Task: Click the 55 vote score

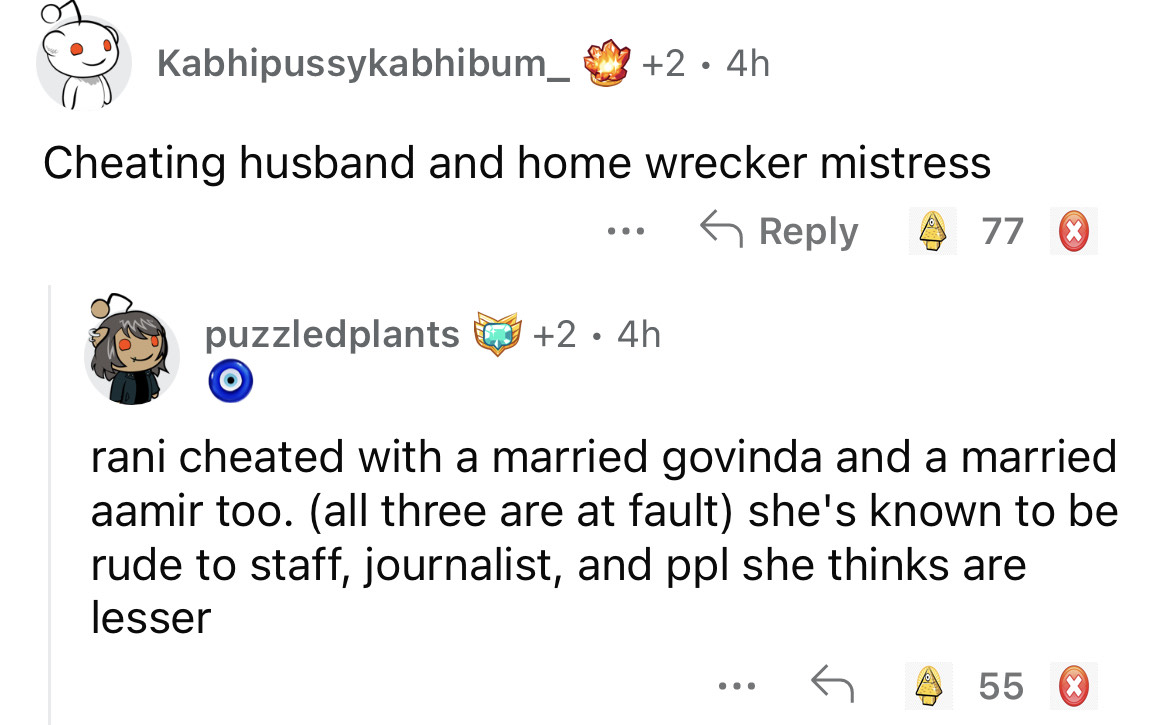Action: (1001, 685)
